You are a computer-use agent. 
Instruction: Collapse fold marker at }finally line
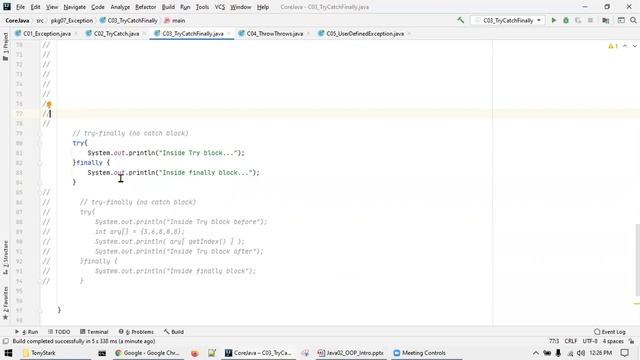(x=40, y=163)
